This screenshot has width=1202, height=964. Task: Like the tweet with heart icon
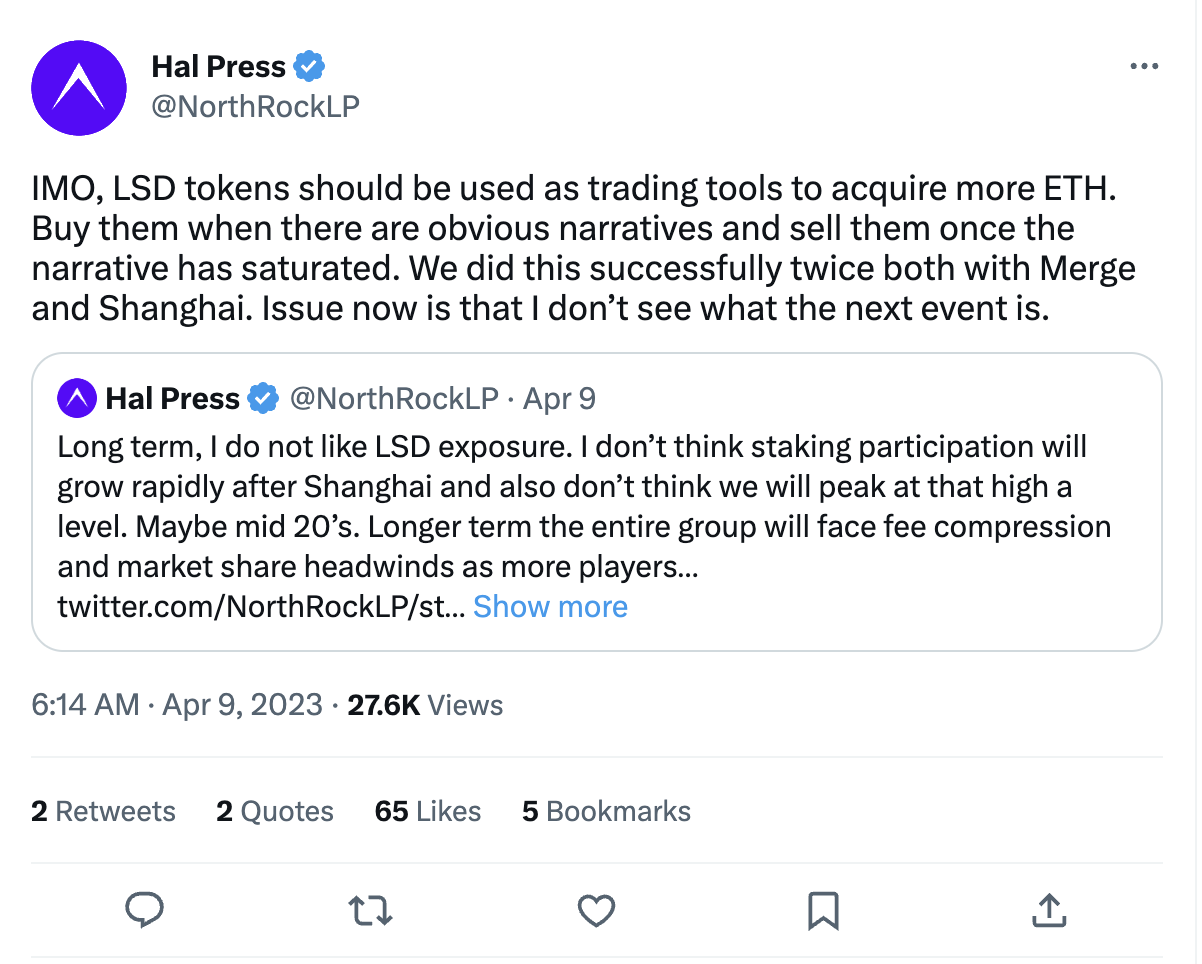pyautogui.click(x=596, y=910)
